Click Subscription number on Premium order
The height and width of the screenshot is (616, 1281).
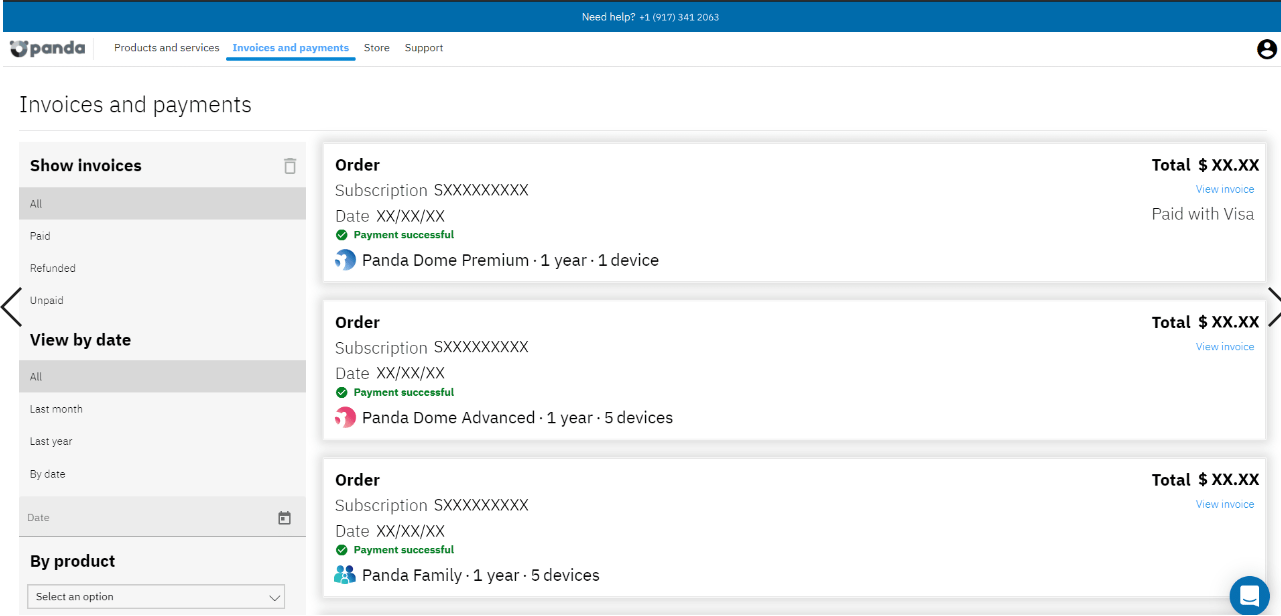(481, 190)
